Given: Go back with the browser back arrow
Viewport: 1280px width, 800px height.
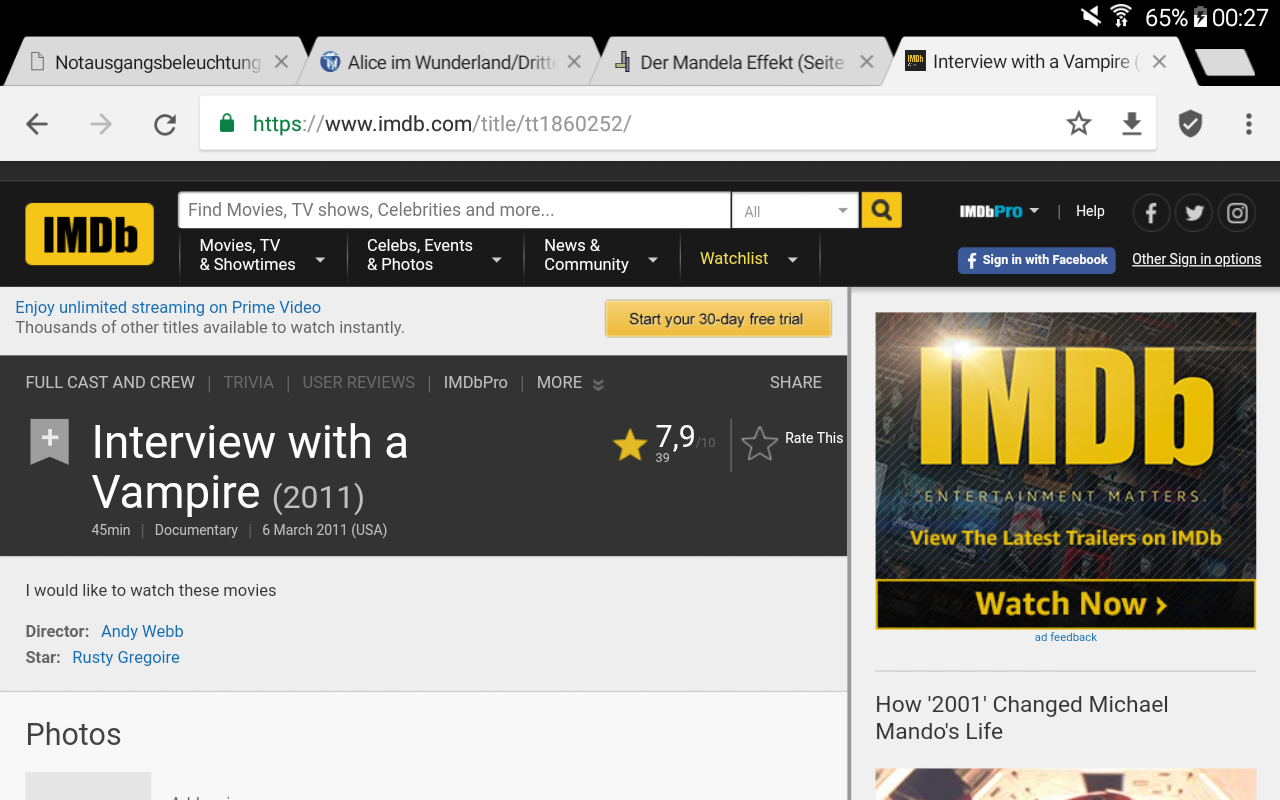Looking at the screenshot, I should pos(37,124).
